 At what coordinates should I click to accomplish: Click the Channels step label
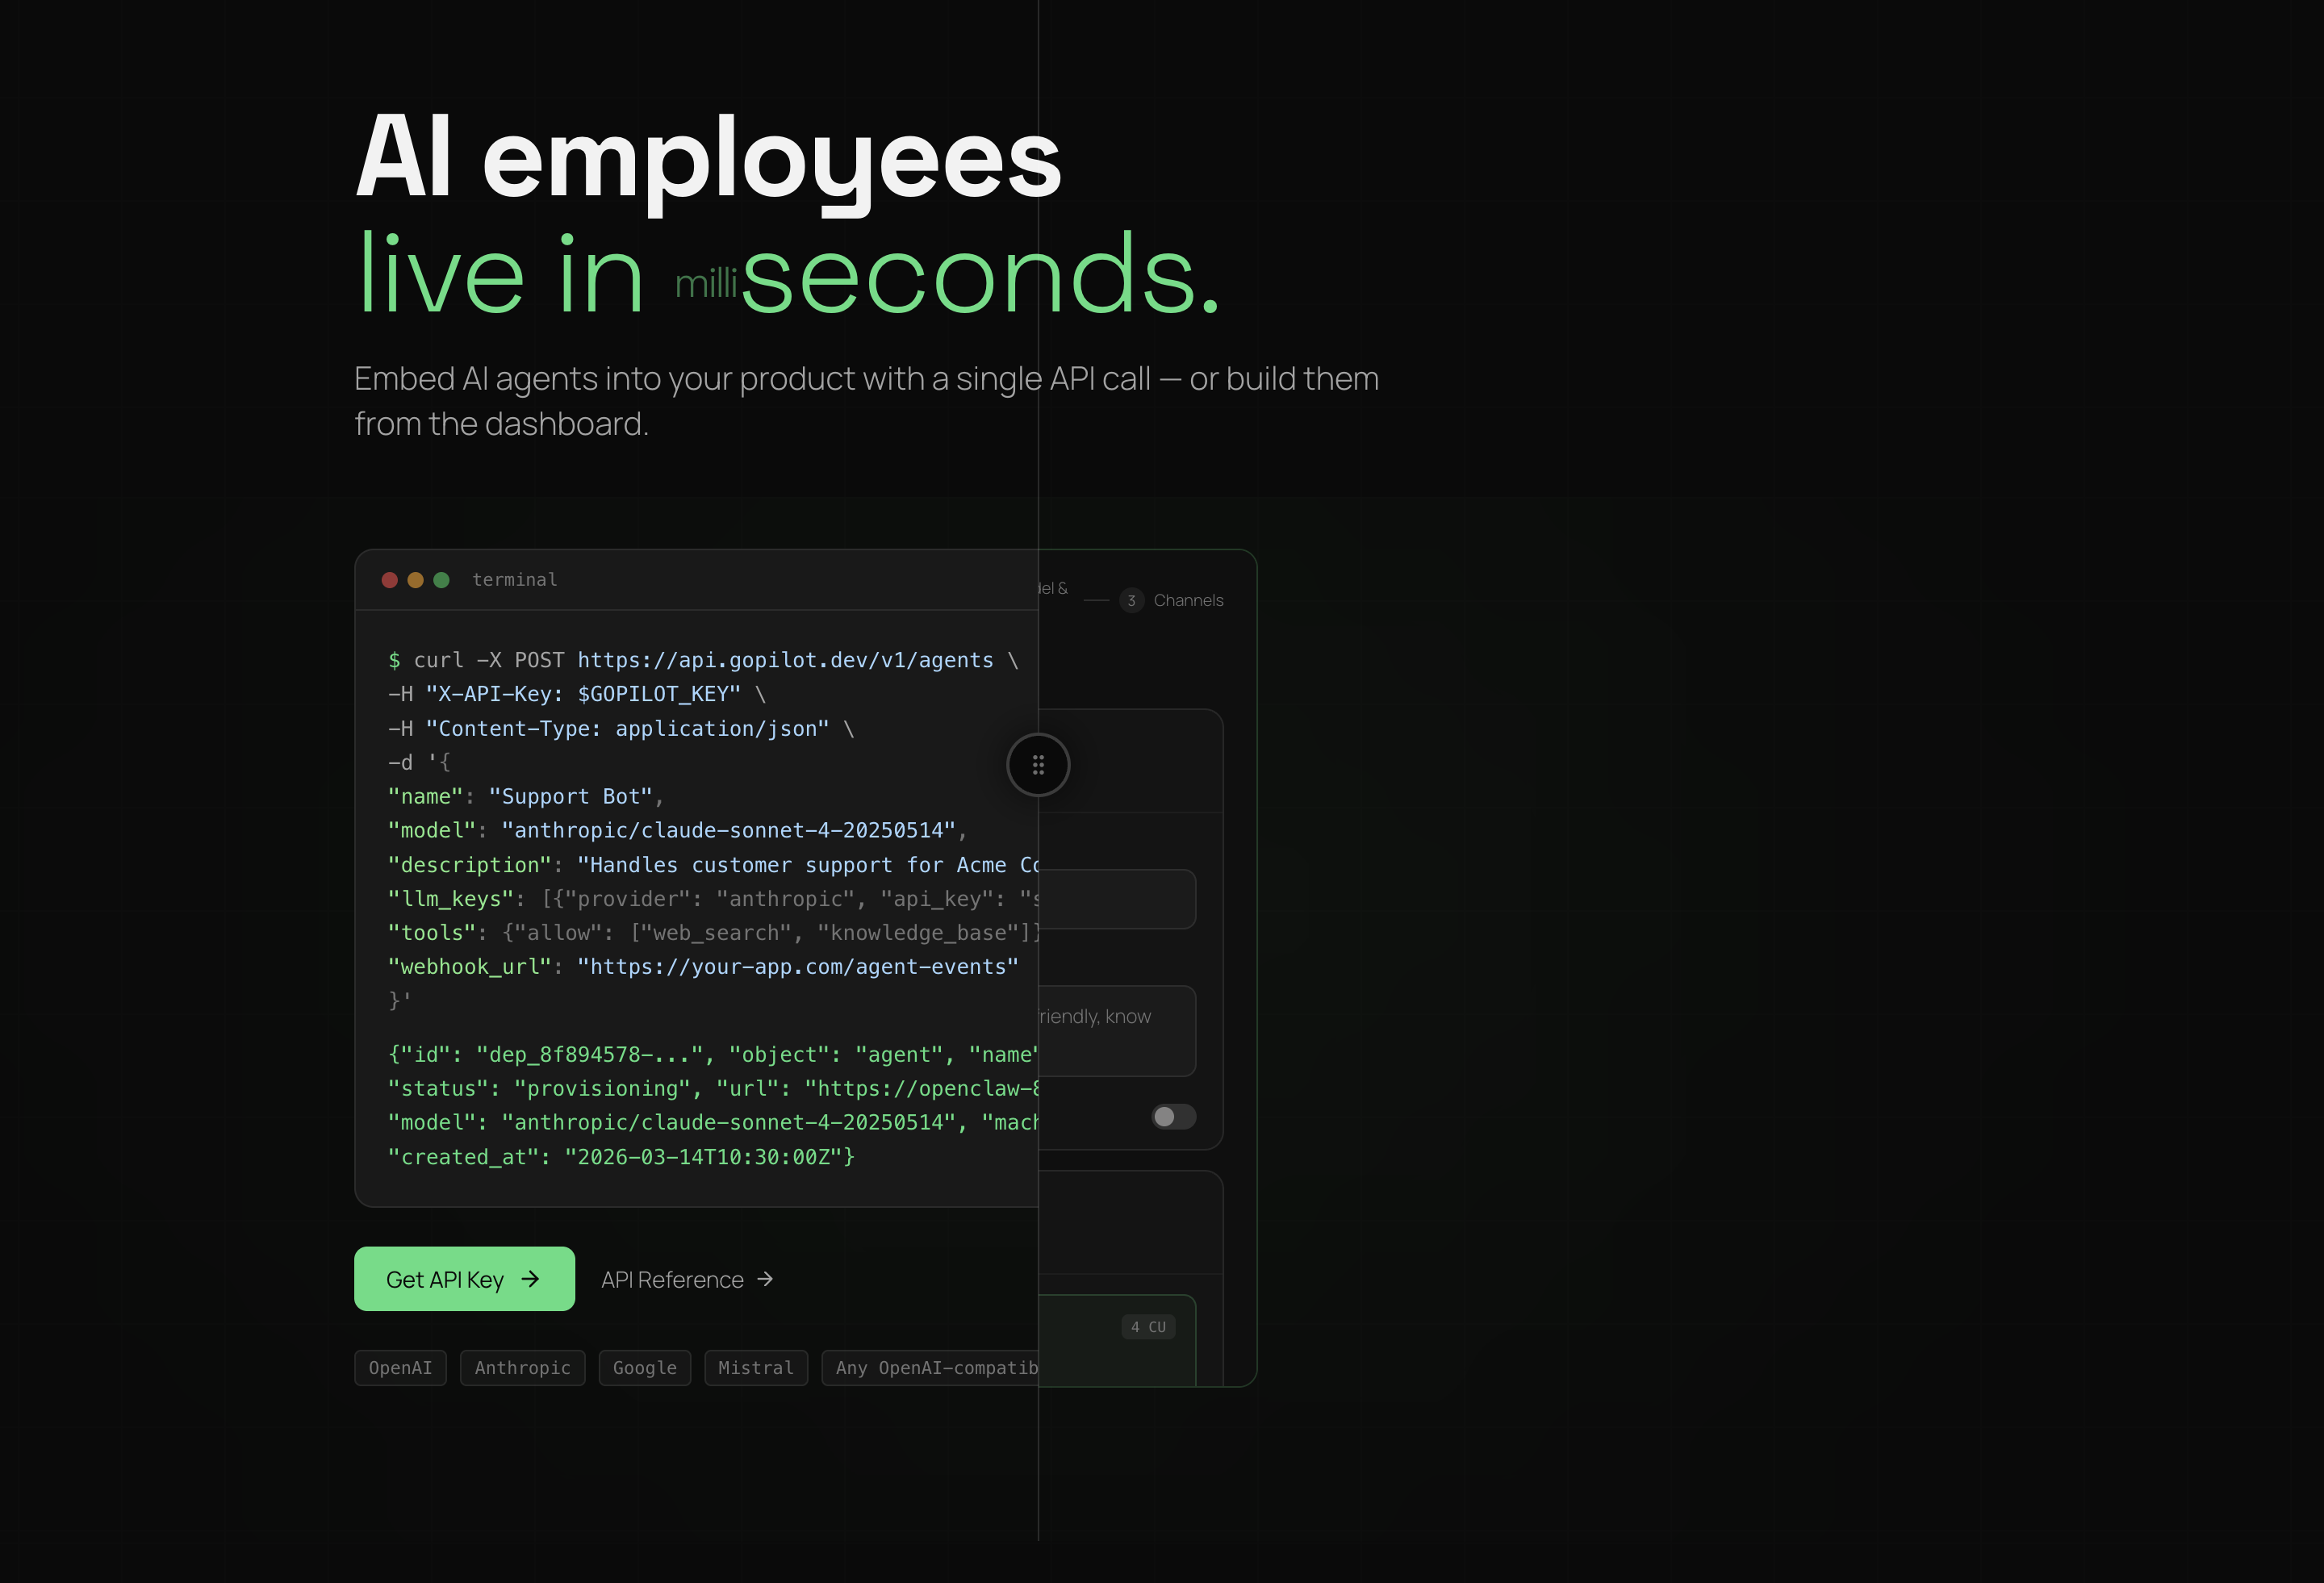coord(1189,600)
